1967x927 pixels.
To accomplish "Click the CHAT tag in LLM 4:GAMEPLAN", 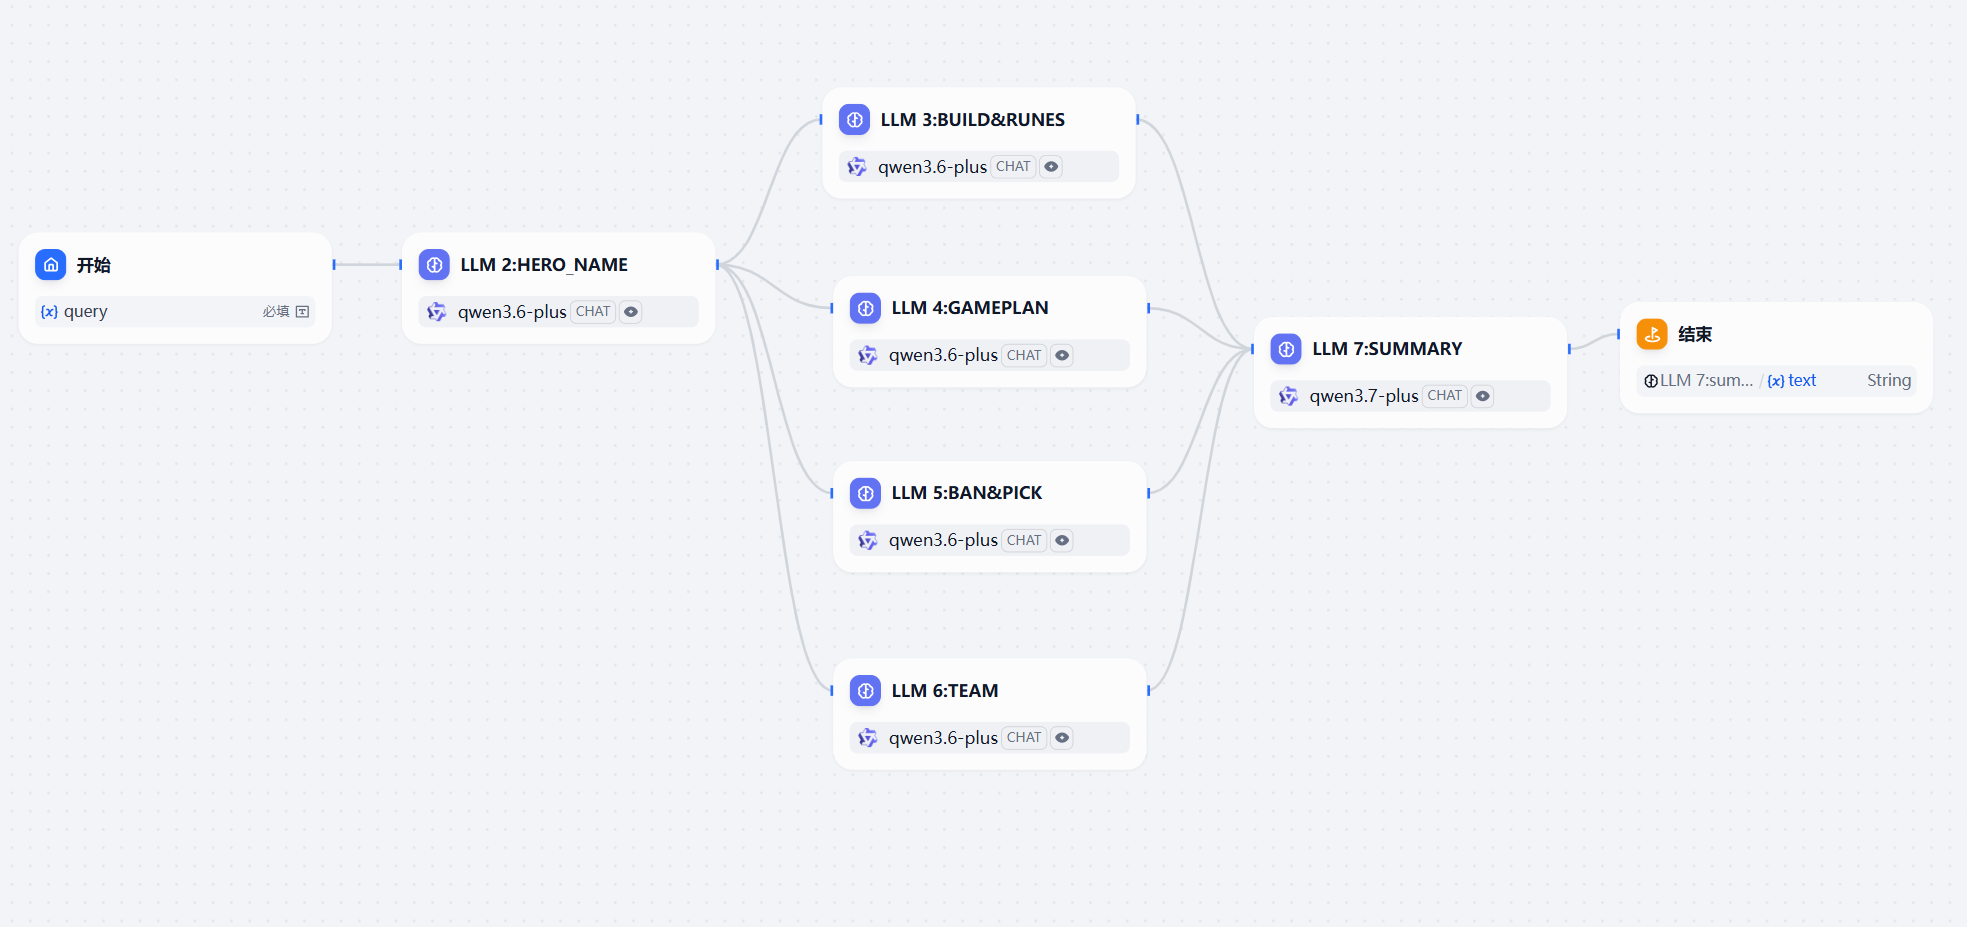I will [1024, 355].
